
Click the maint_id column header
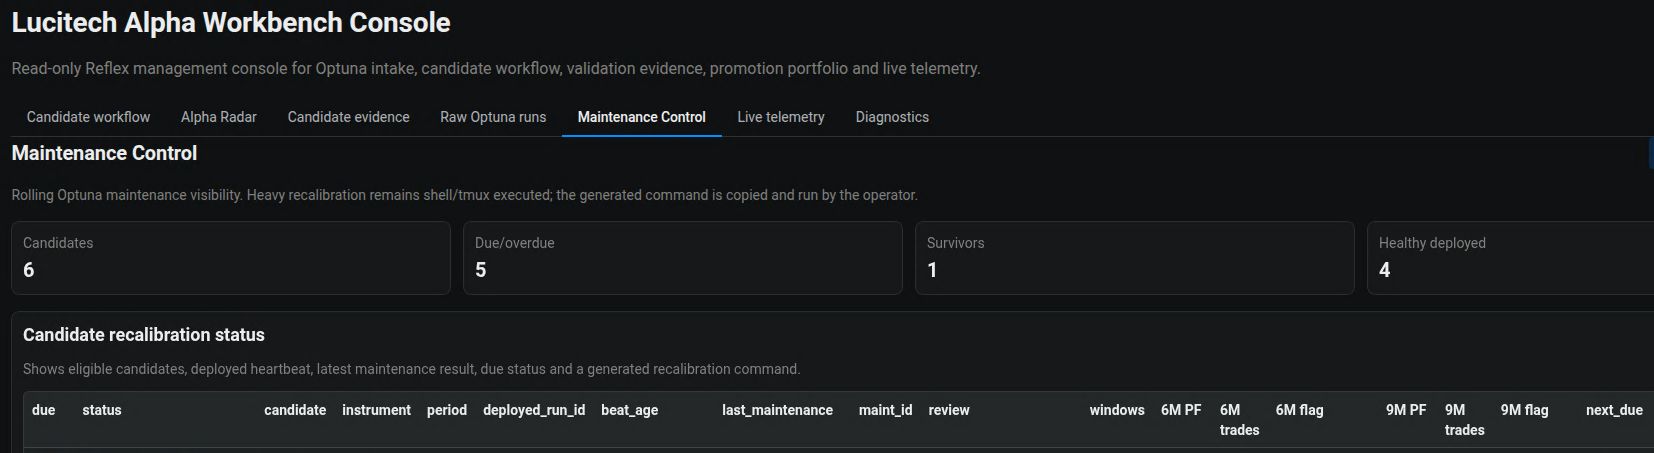pos(885,410)
